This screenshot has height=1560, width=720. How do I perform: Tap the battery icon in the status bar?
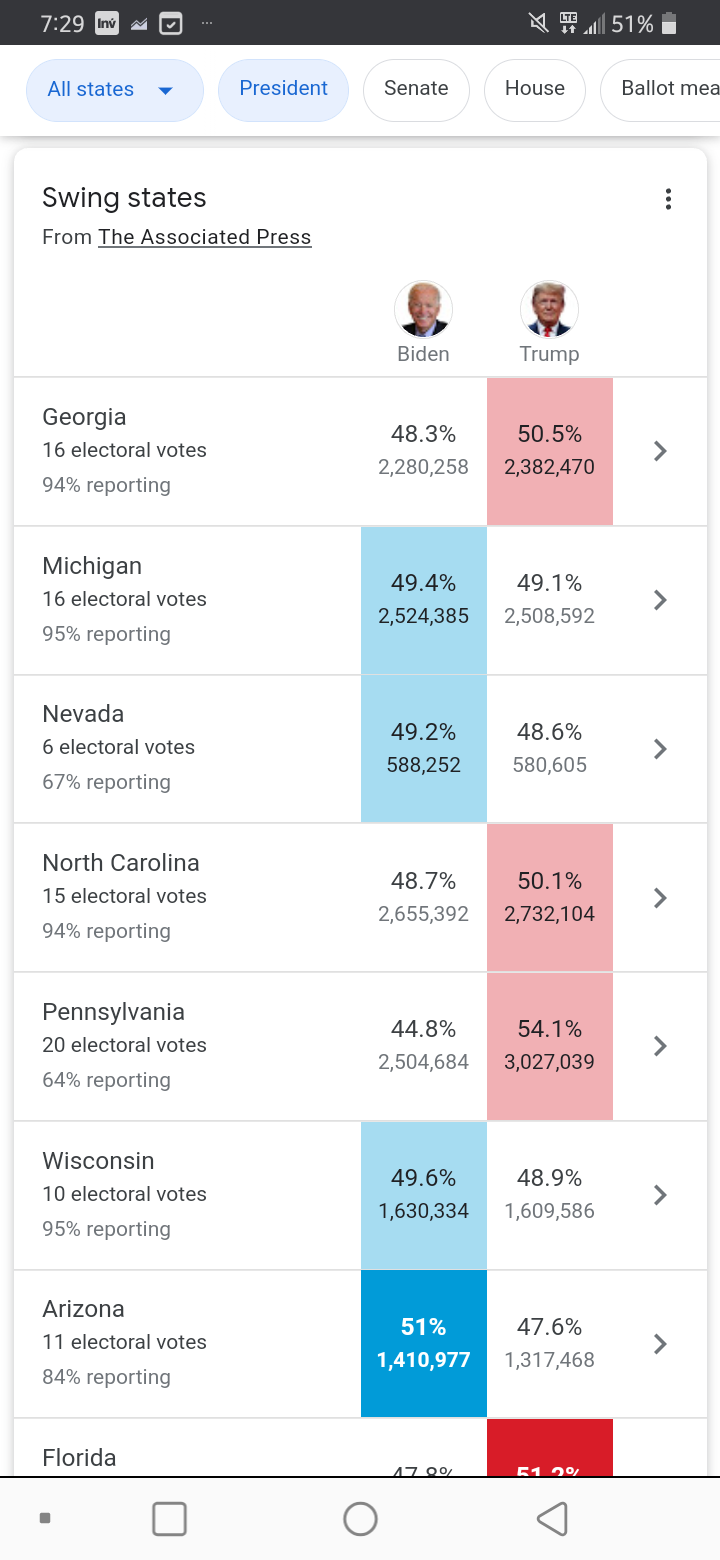[x=670, y=24]
